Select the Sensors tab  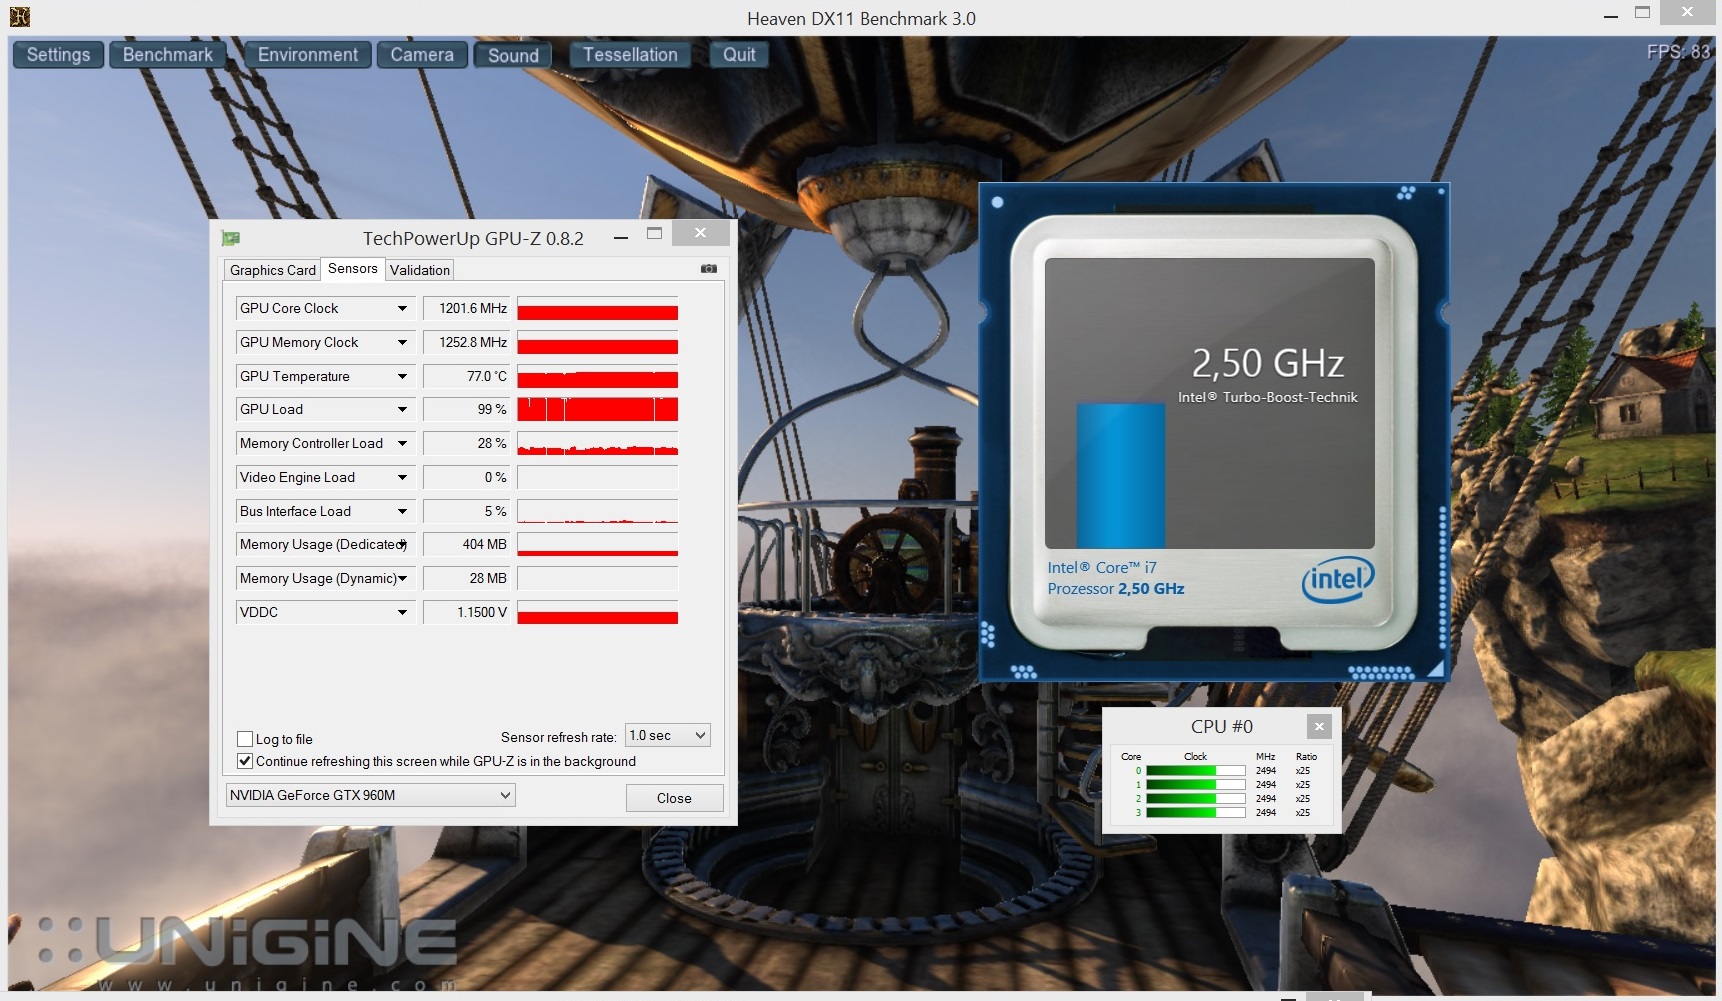353,268
